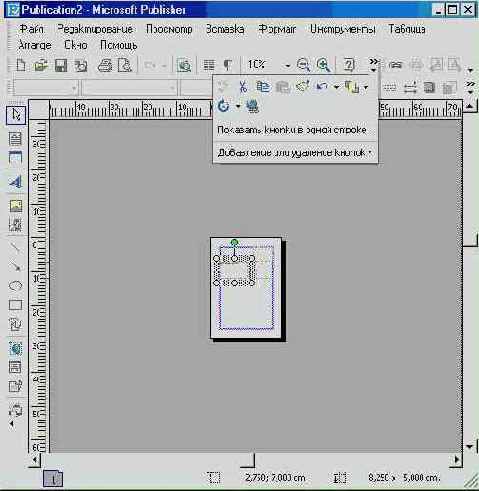Select the WordArt tool
This screenshot has width=479, height=491.
coord(15,182)
